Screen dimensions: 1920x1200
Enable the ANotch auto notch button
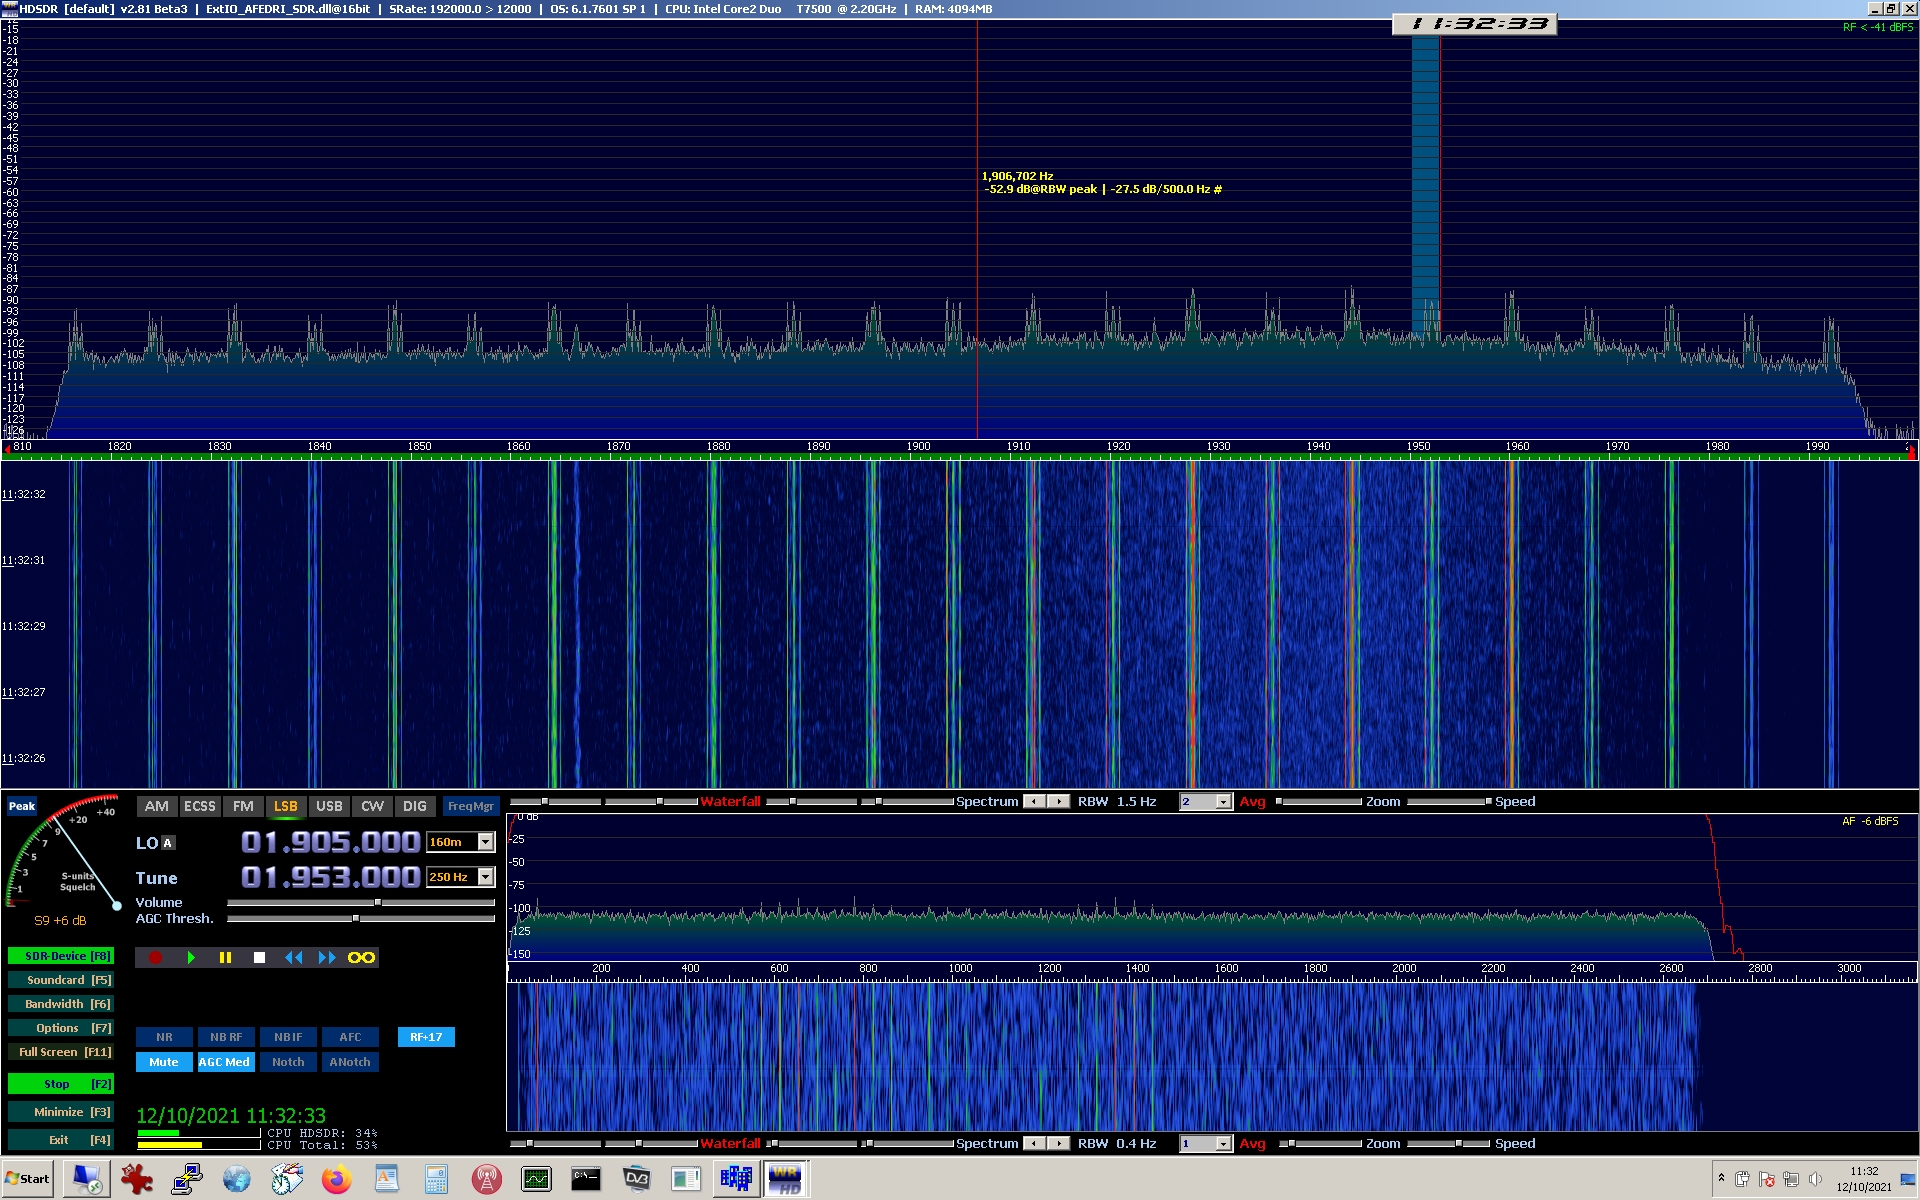pyautogui.click(x=350, y=1062)
